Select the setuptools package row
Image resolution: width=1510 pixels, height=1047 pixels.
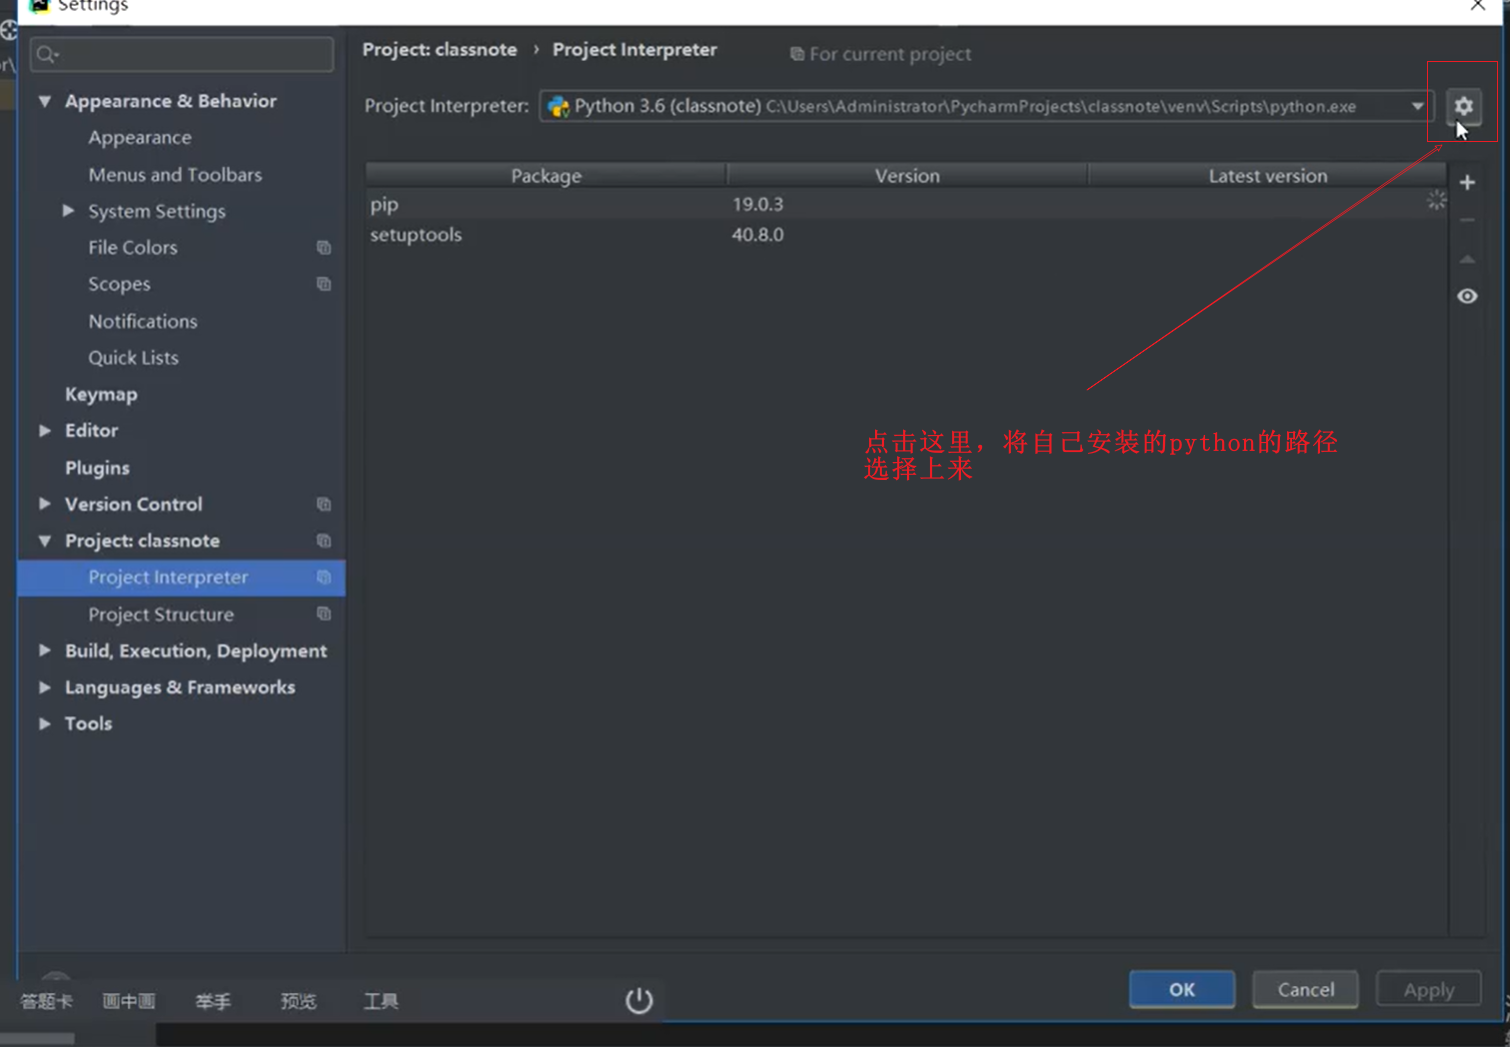[906, 235]
